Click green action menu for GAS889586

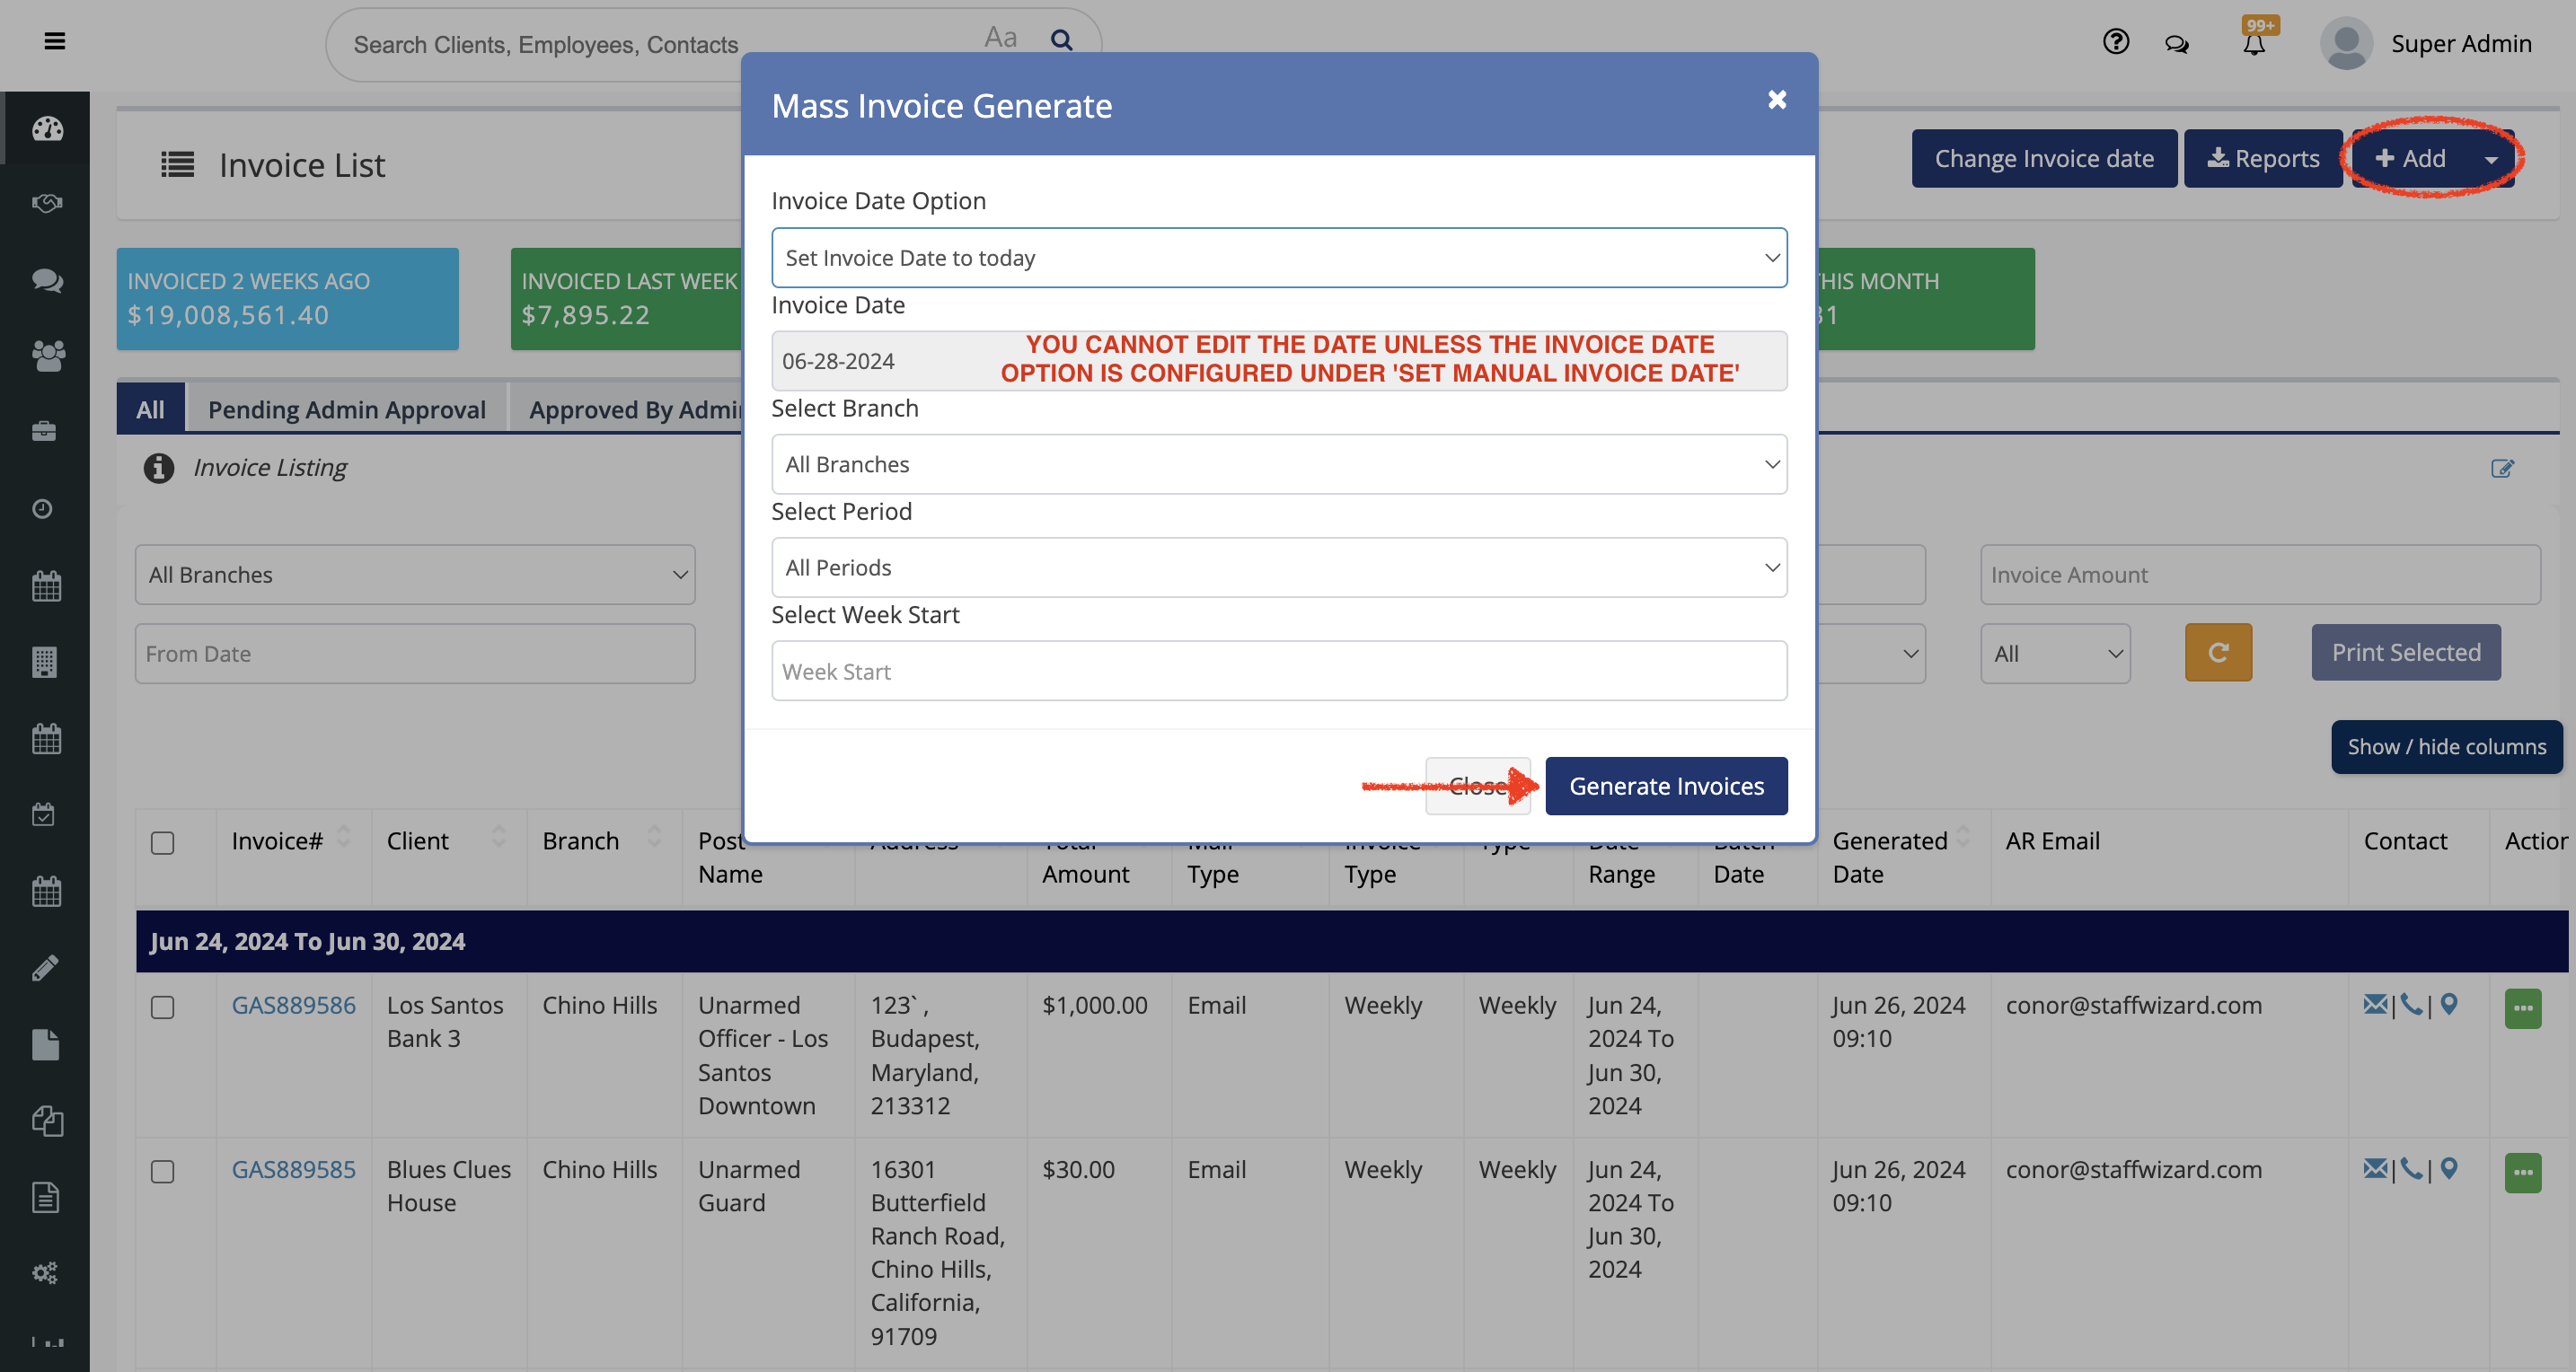pos(2522,1008)
